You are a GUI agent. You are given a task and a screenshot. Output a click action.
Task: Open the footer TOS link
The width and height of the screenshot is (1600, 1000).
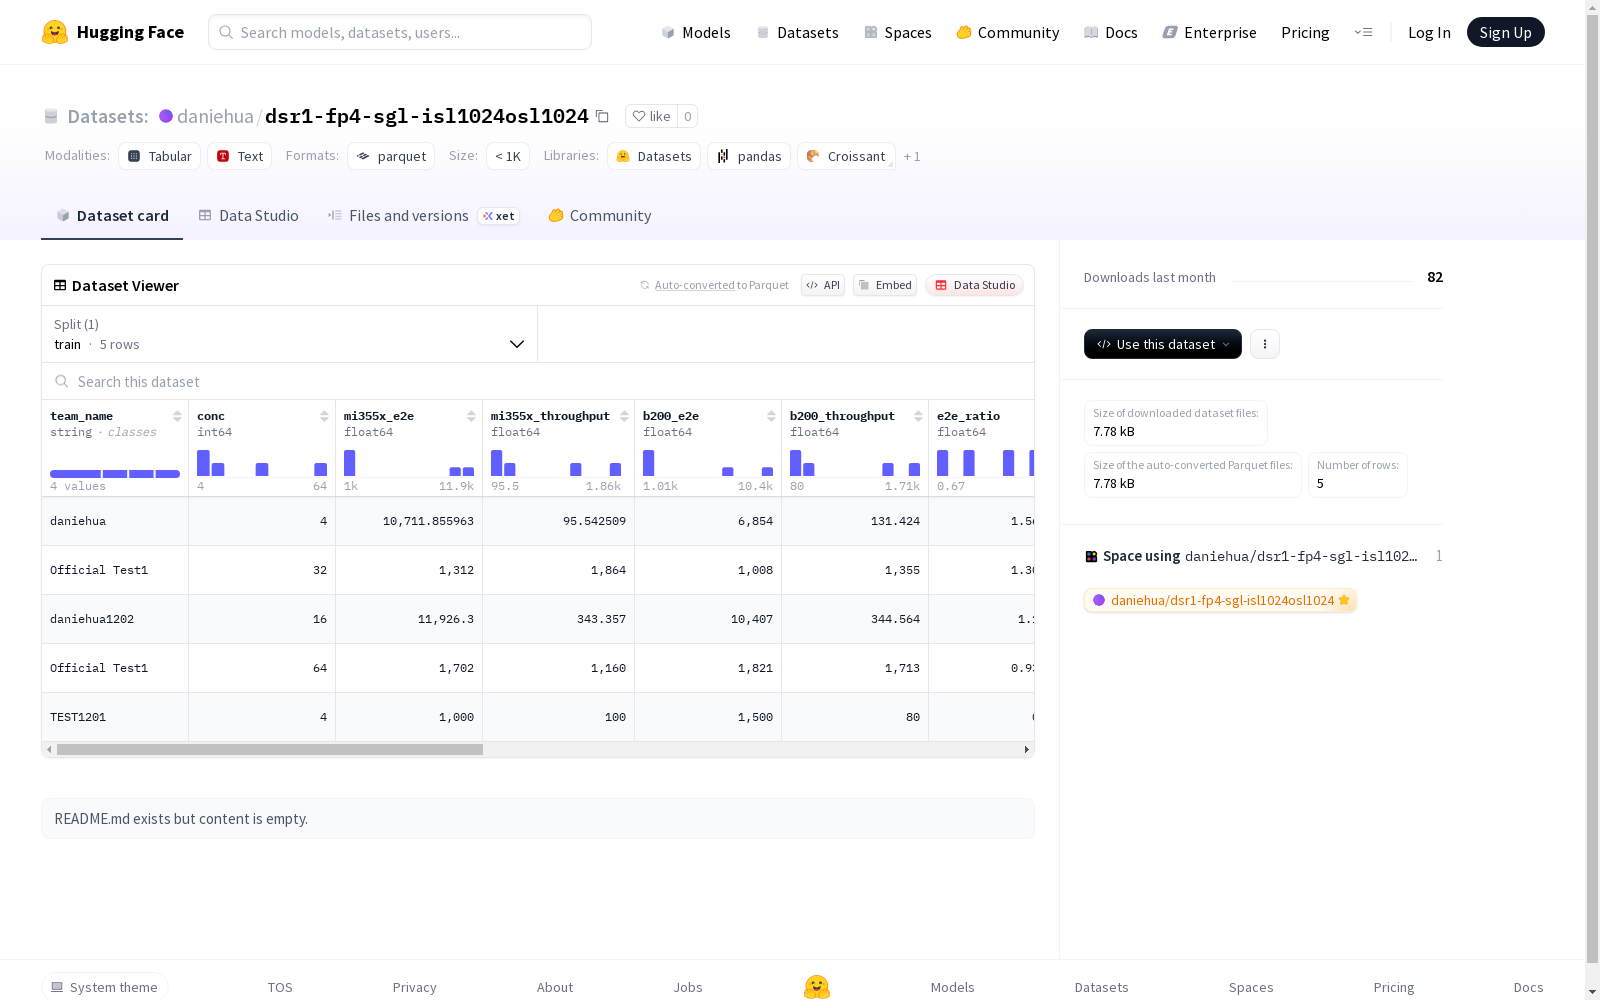[280, 987]
